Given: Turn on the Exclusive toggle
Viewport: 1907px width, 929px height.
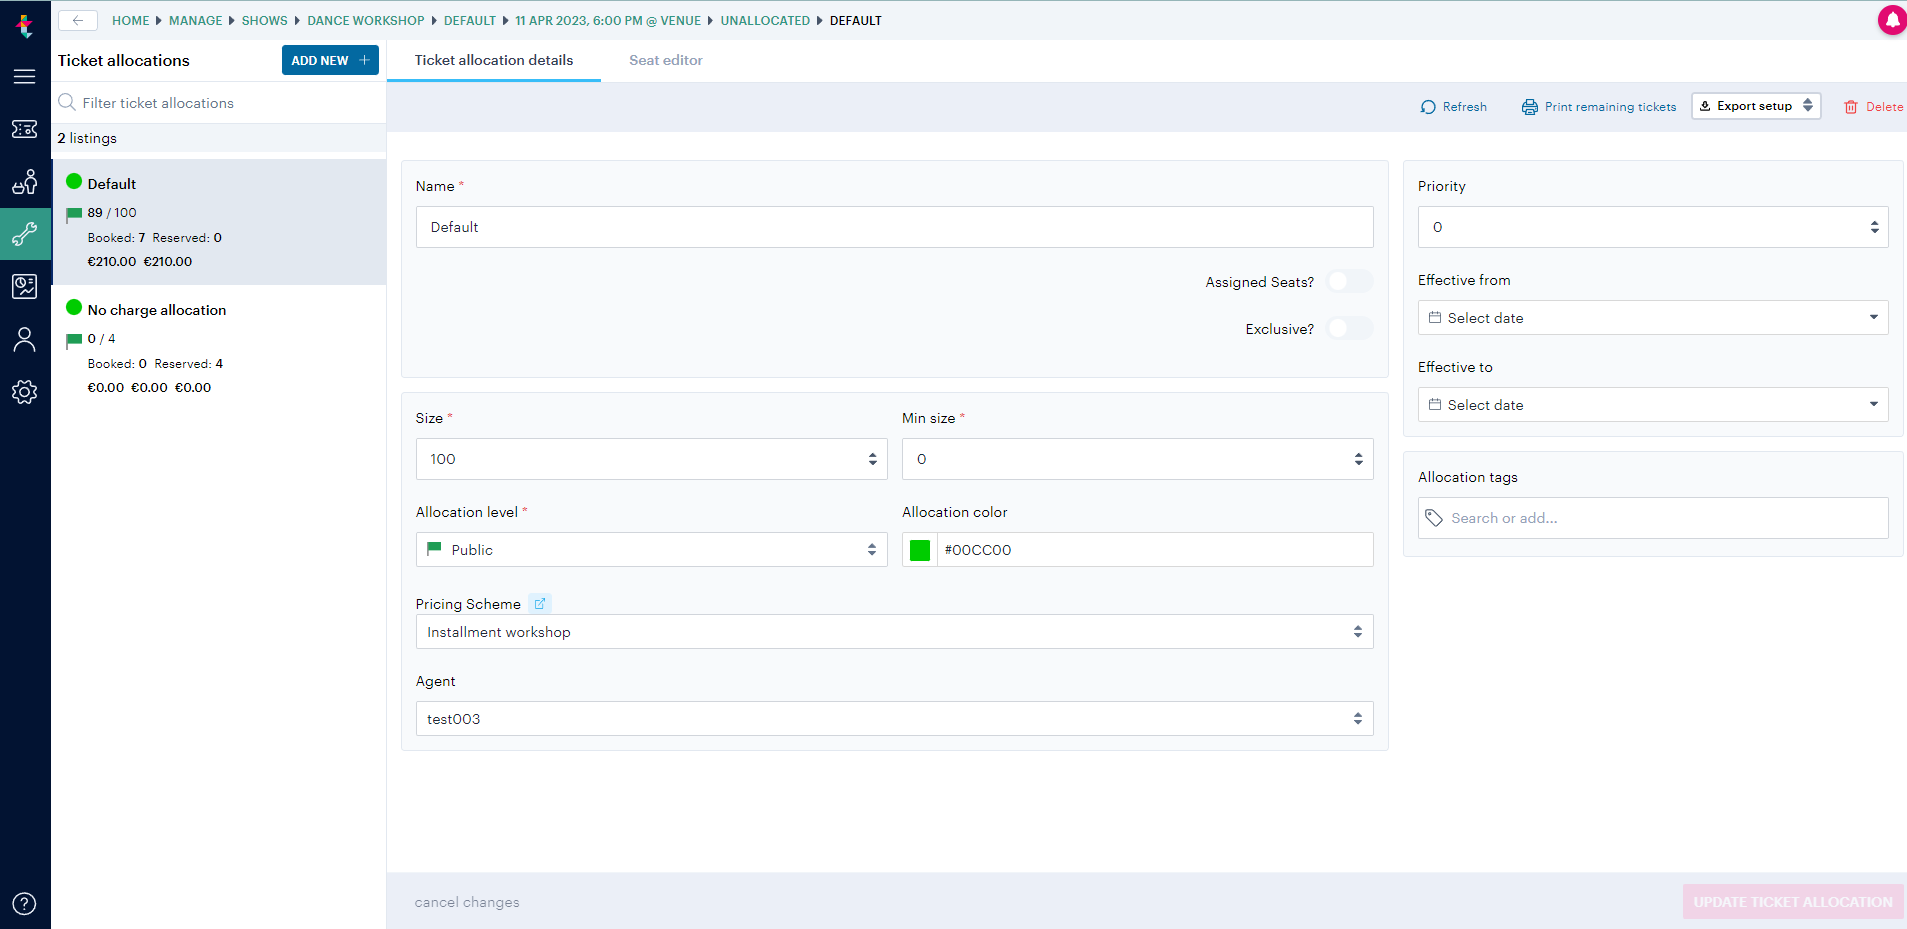Looking at the screenshot, I should (1349, 328).
